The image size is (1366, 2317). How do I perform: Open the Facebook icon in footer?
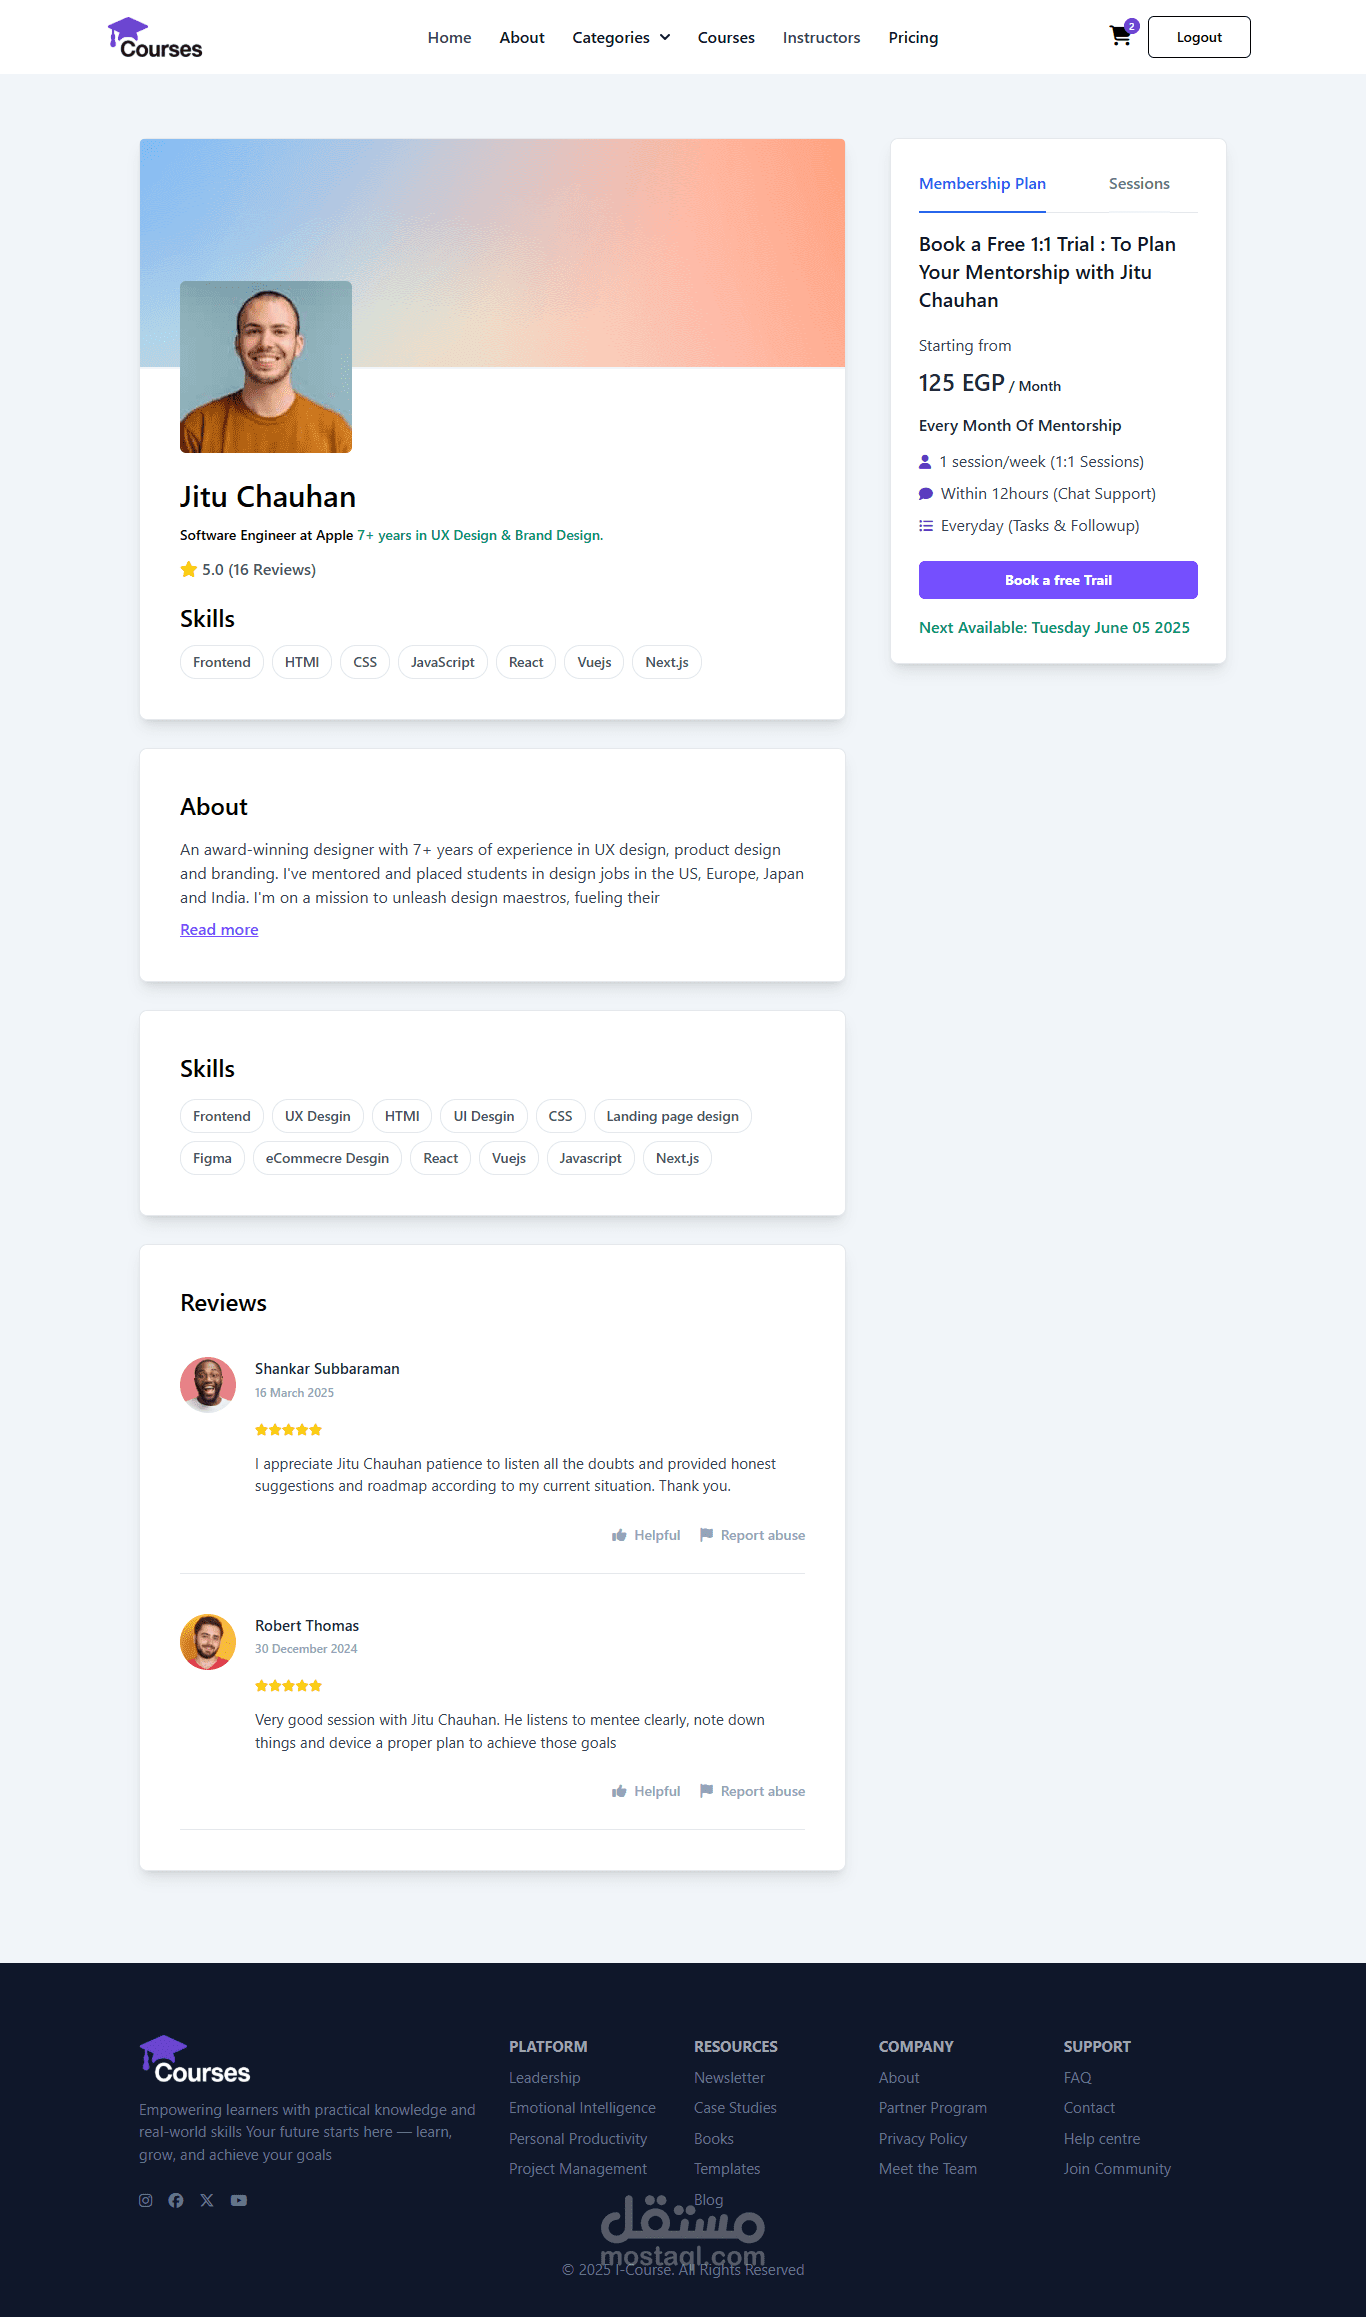[176, 2200]
